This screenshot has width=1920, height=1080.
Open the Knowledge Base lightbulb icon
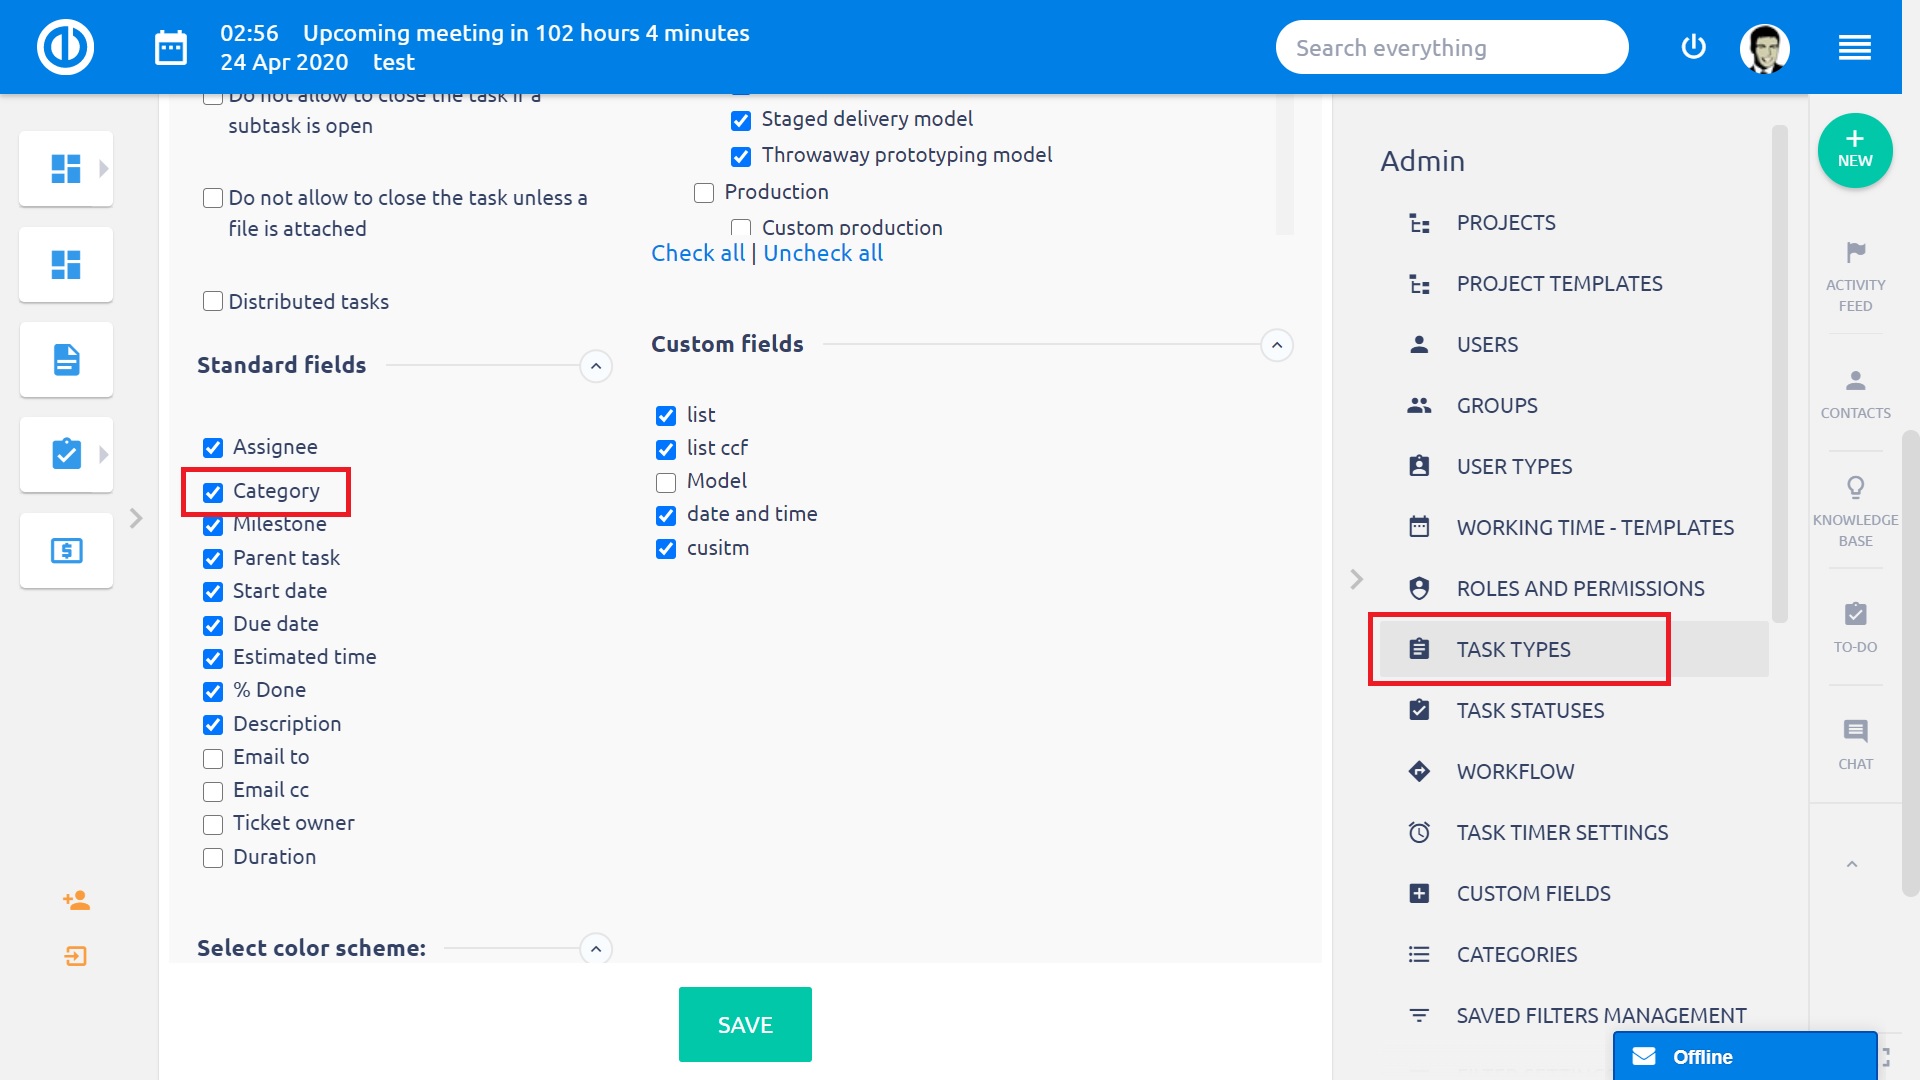[1855, 487]
